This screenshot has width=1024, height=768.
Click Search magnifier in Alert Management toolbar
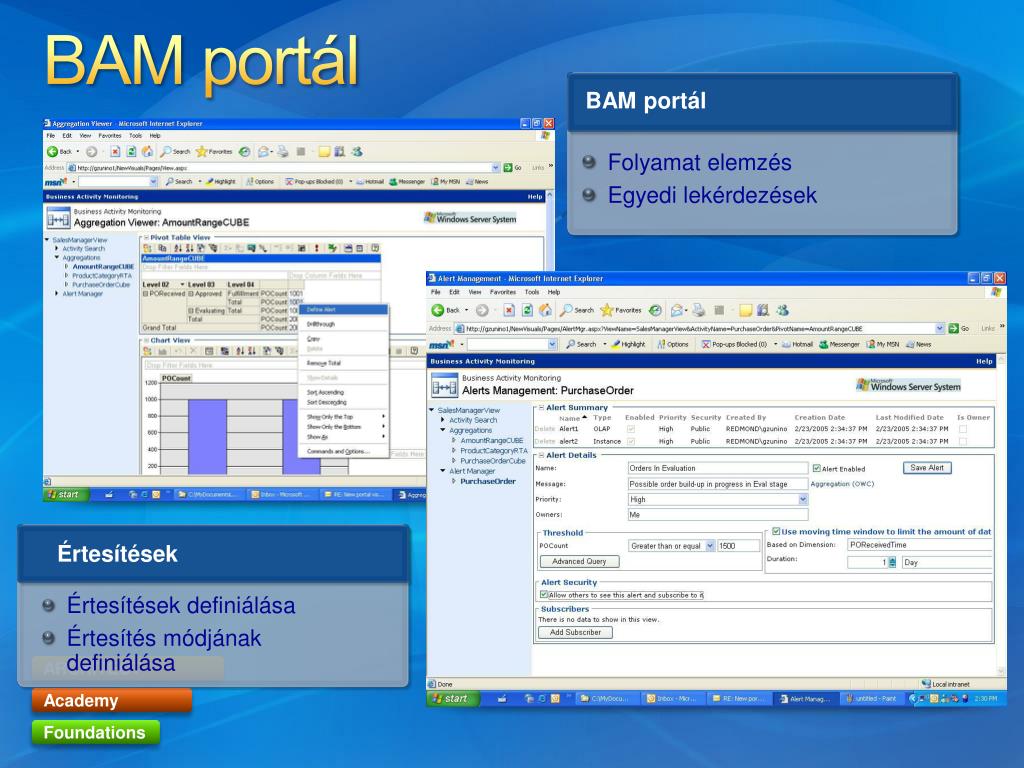[x=566, y=310]
